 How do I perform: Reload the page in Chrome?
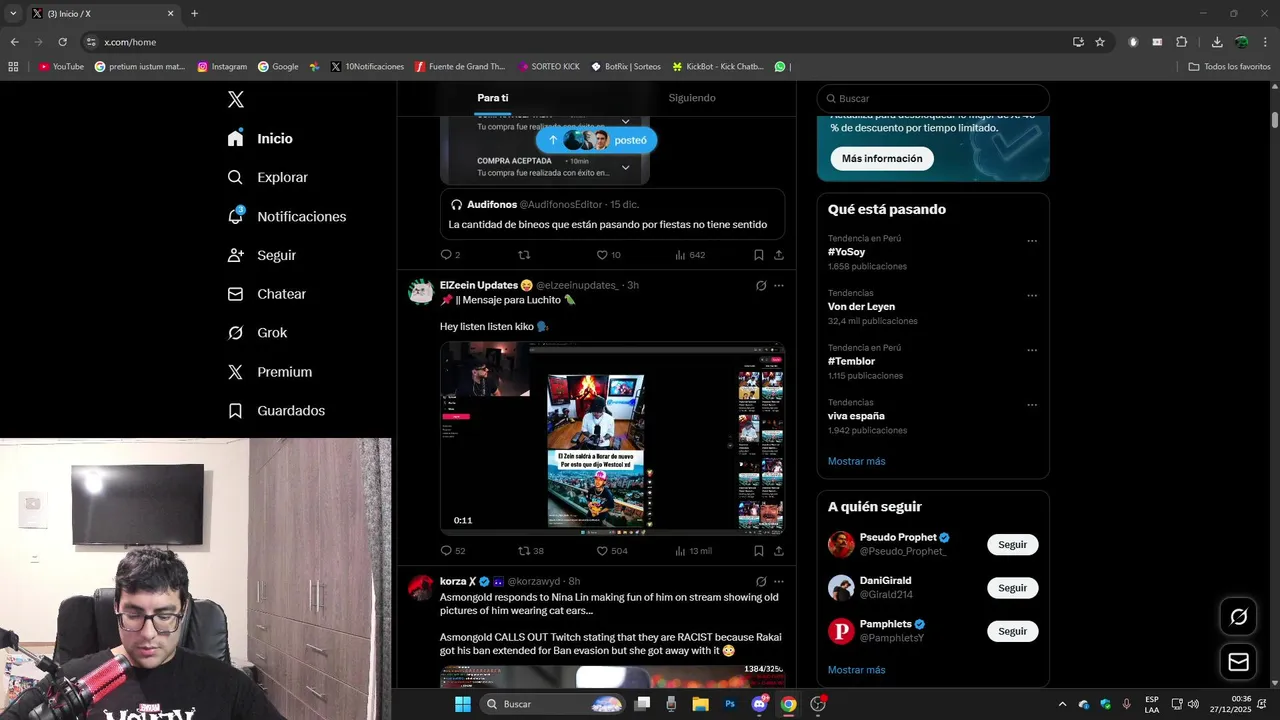point(62,42)
